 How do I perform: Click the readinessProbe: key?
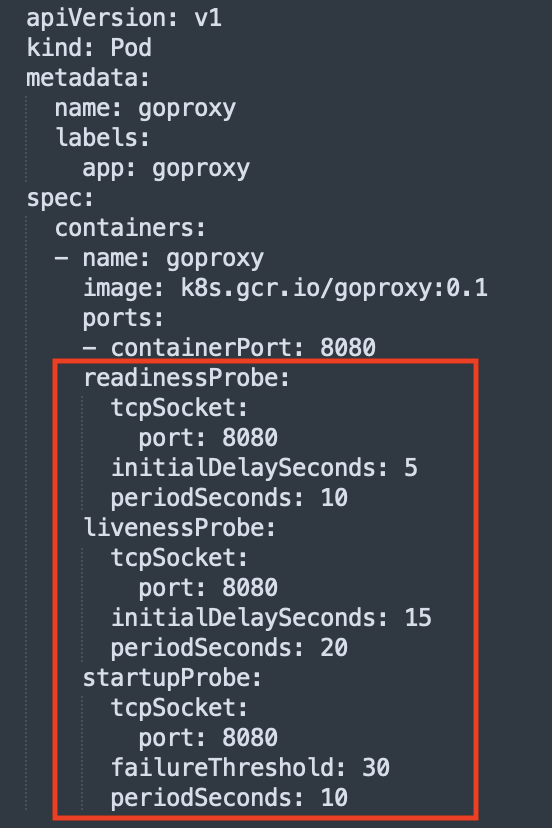(x=186, y=378)
